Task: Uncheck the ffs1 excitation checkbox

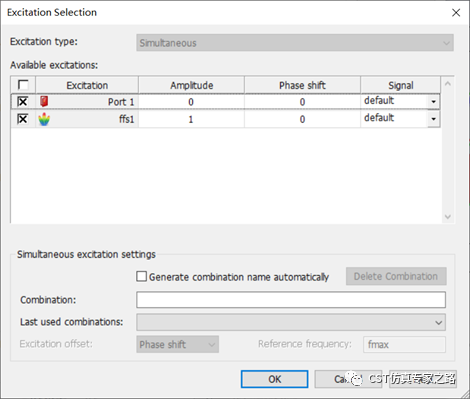Action: [x=23, y=119]
